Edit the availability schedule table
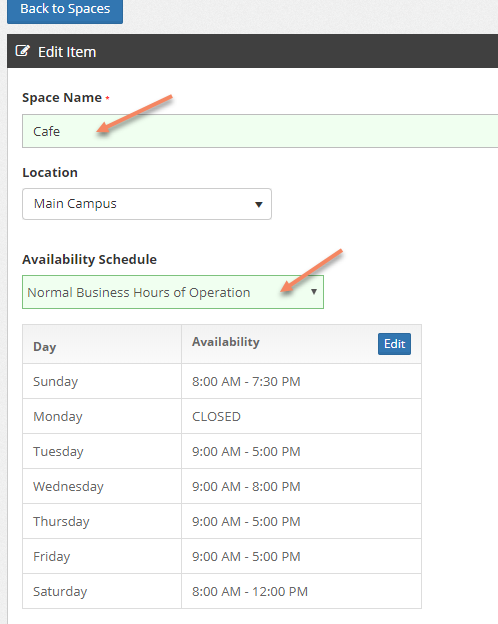 click(394, 344)
